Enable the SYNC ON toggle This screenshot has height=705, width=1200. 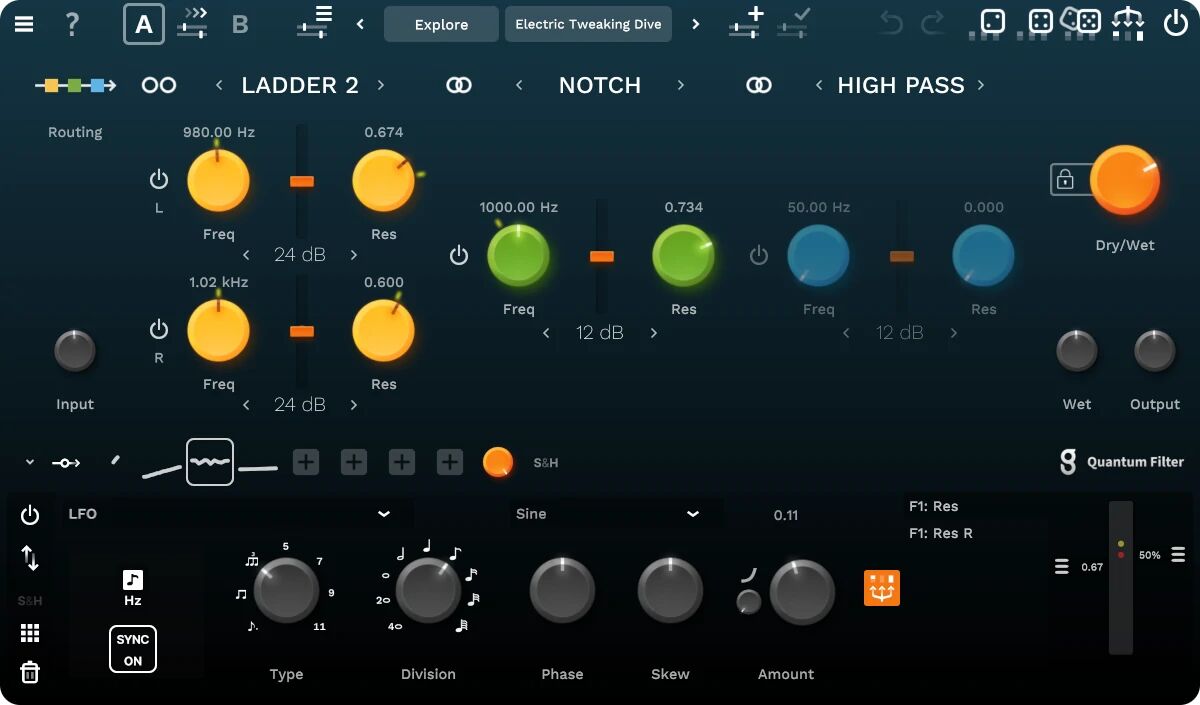tap(132, 648)
